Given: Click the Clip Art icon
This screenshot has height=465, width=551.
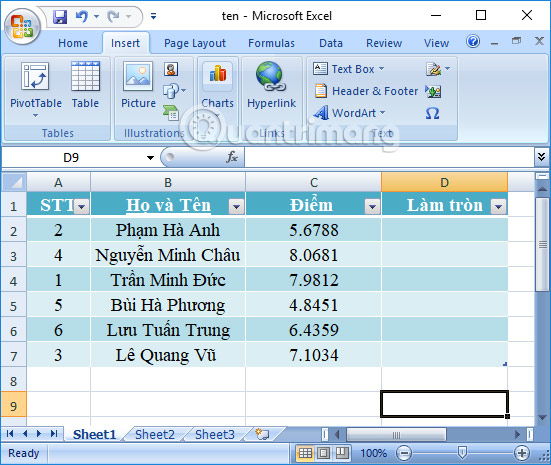Looking at the screenshot, I should tap(171, 69).
